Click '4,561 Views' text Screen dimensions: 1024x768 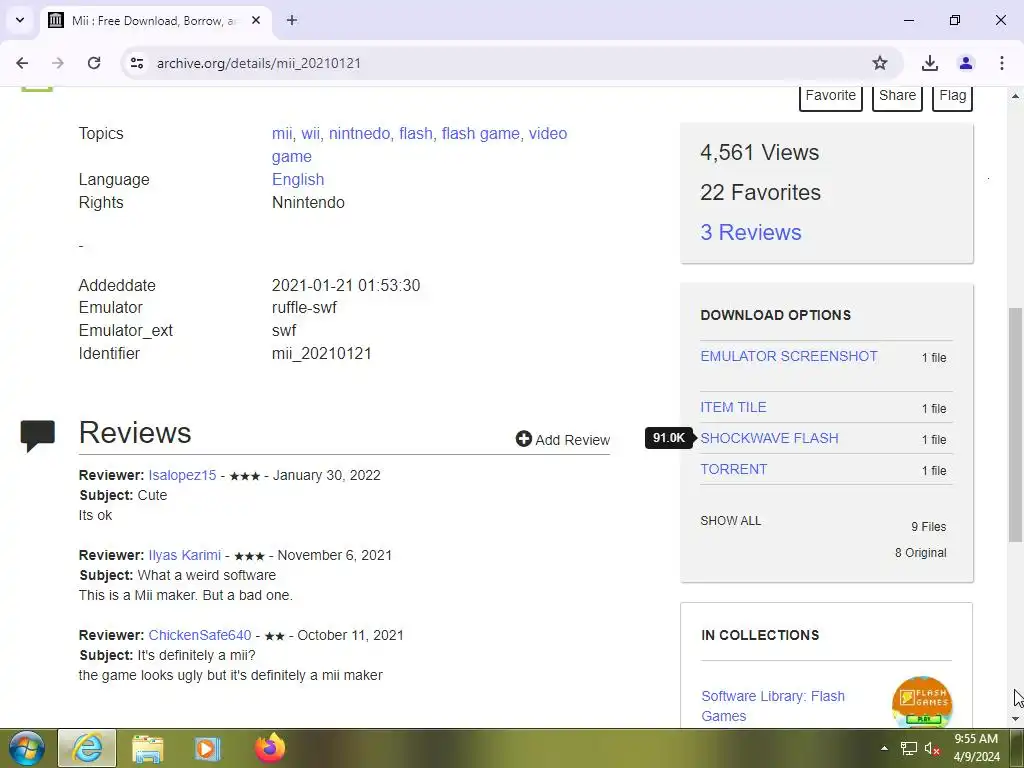pyautogui.click(x=760, y=153)
